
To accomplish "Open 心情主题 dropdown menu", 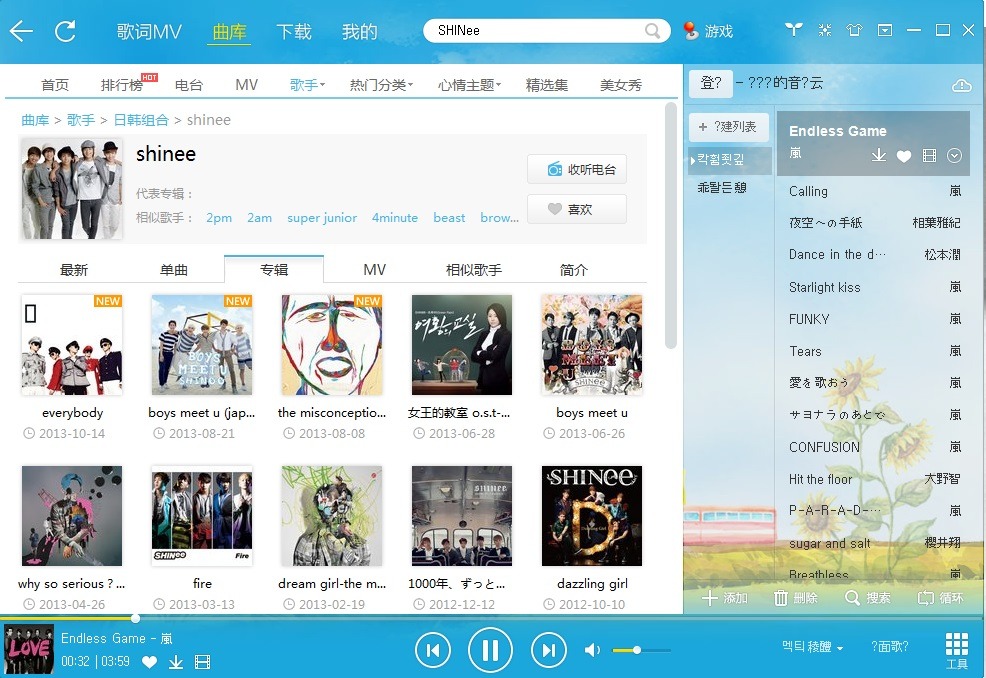I will [x=470, y=85].
